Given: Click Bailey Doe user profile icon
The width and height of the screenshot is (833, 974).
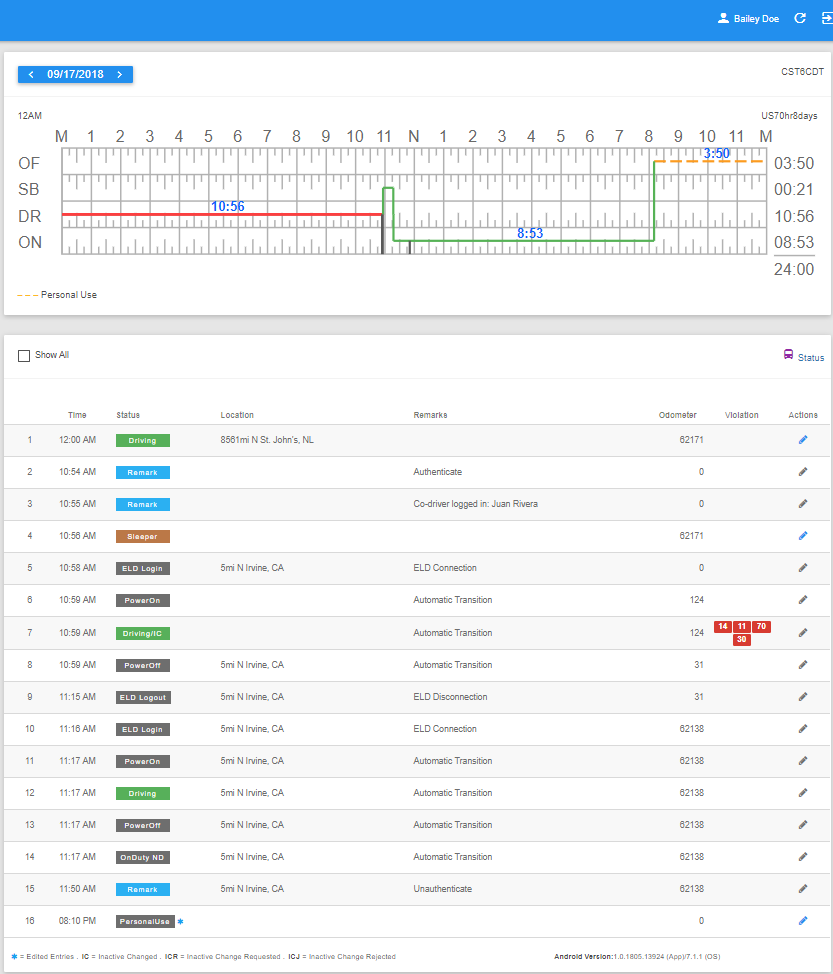Looking at the screenshot, I should pos(723,19).
